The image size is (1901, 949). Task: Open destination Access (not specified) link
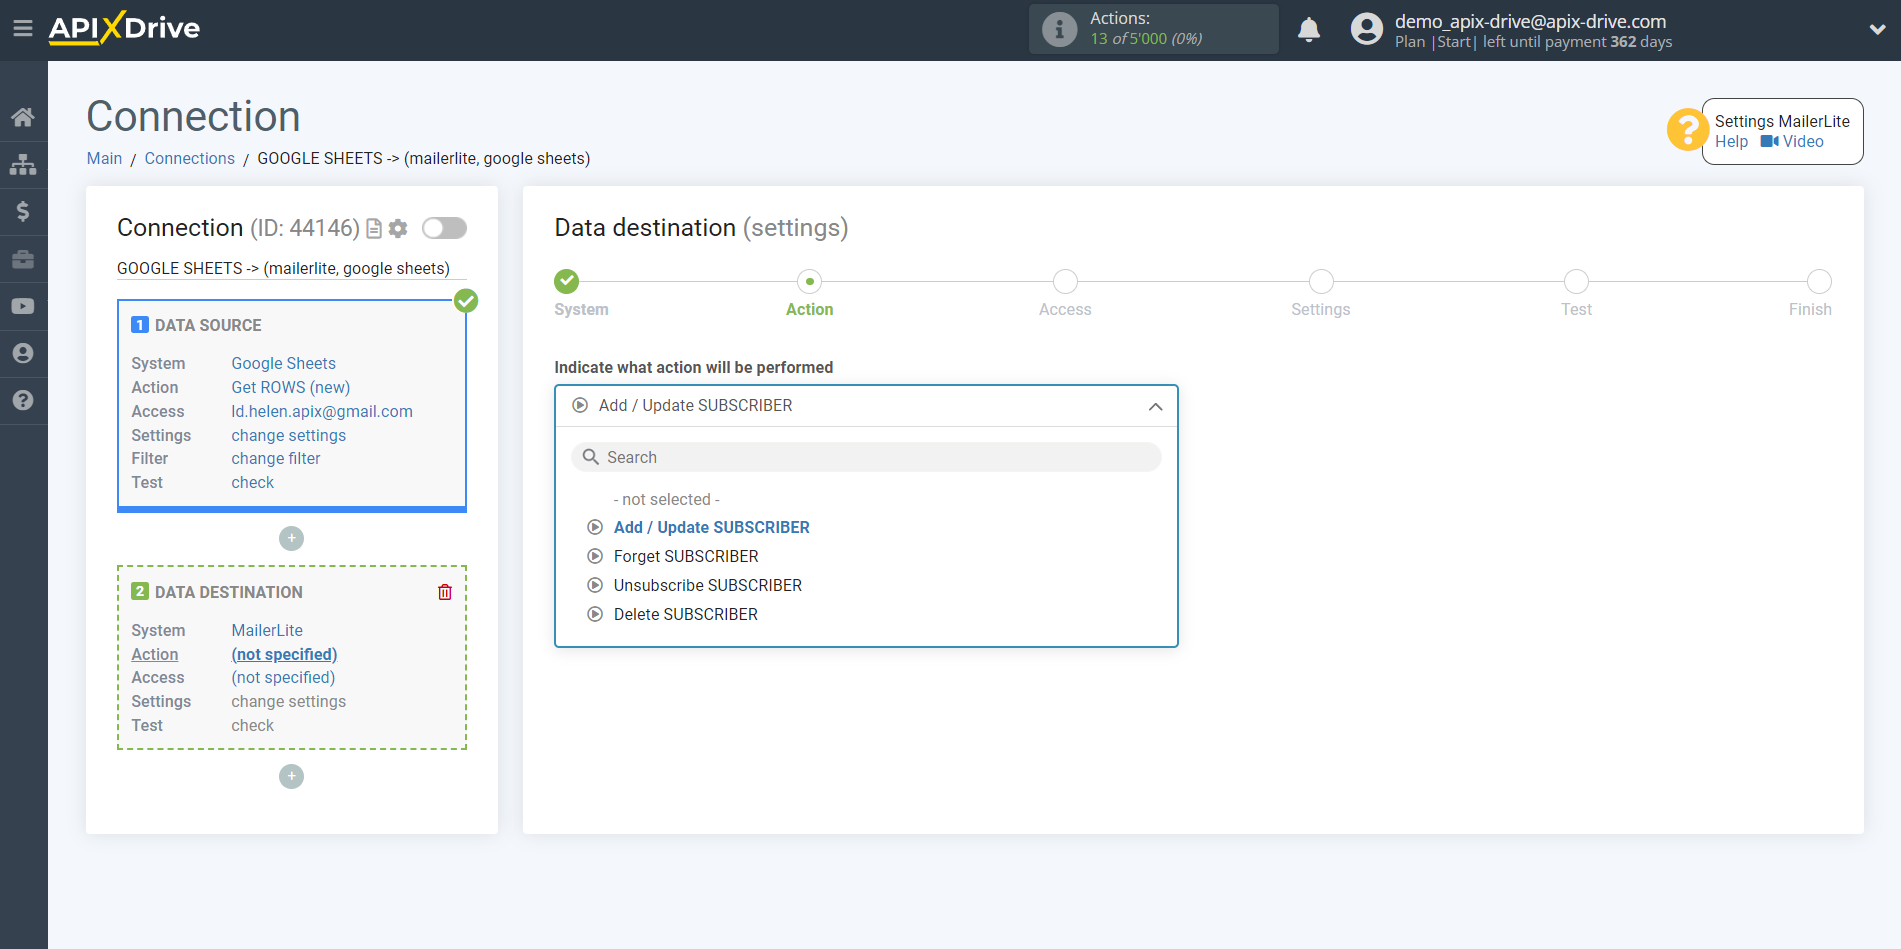(x=283, y=677)
